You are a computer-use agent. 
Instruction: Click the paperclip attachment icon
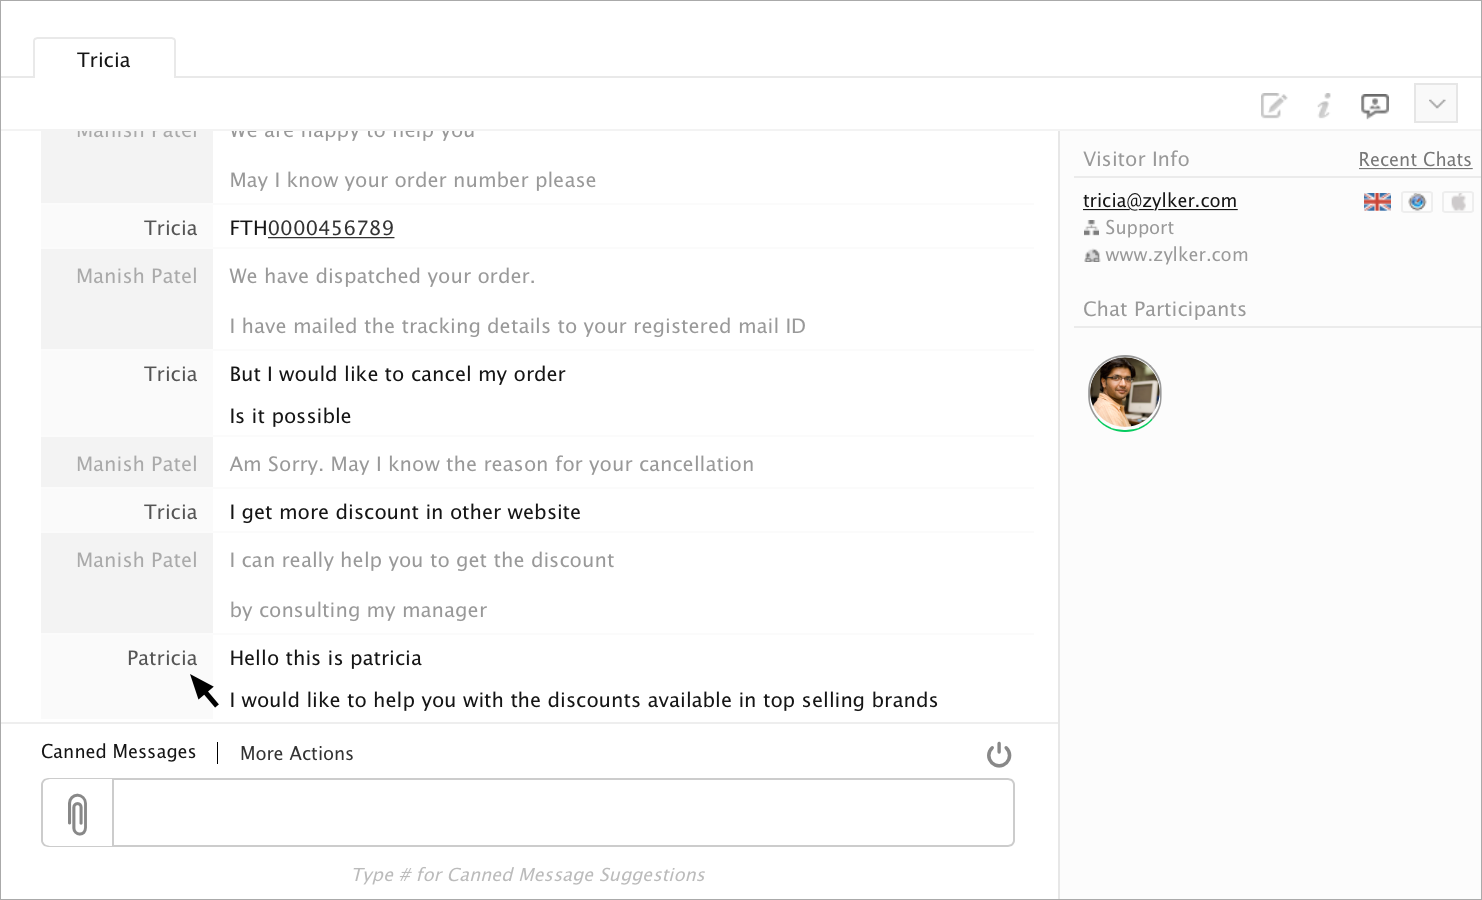click(x=78, y=813)
